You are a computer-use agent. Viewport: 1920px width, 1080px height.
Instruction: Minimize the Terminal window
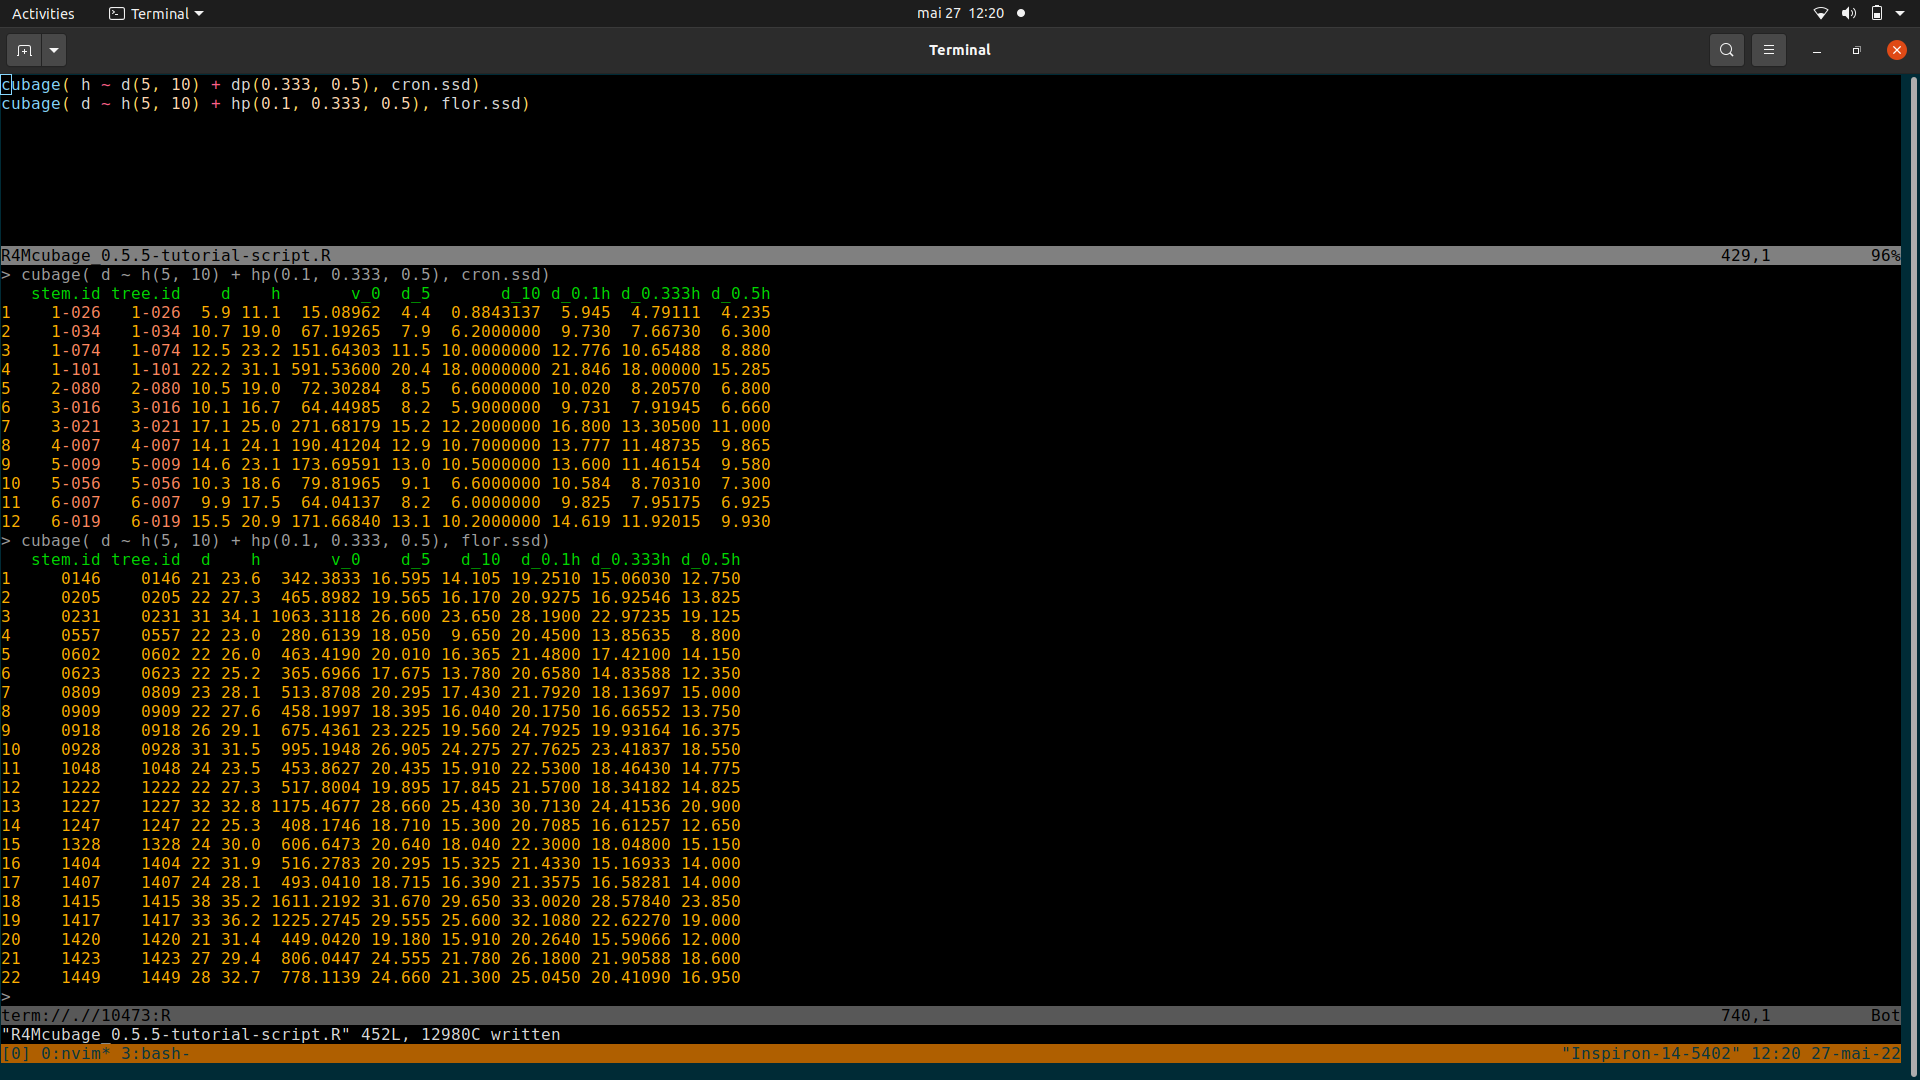tap(1816, 50)
